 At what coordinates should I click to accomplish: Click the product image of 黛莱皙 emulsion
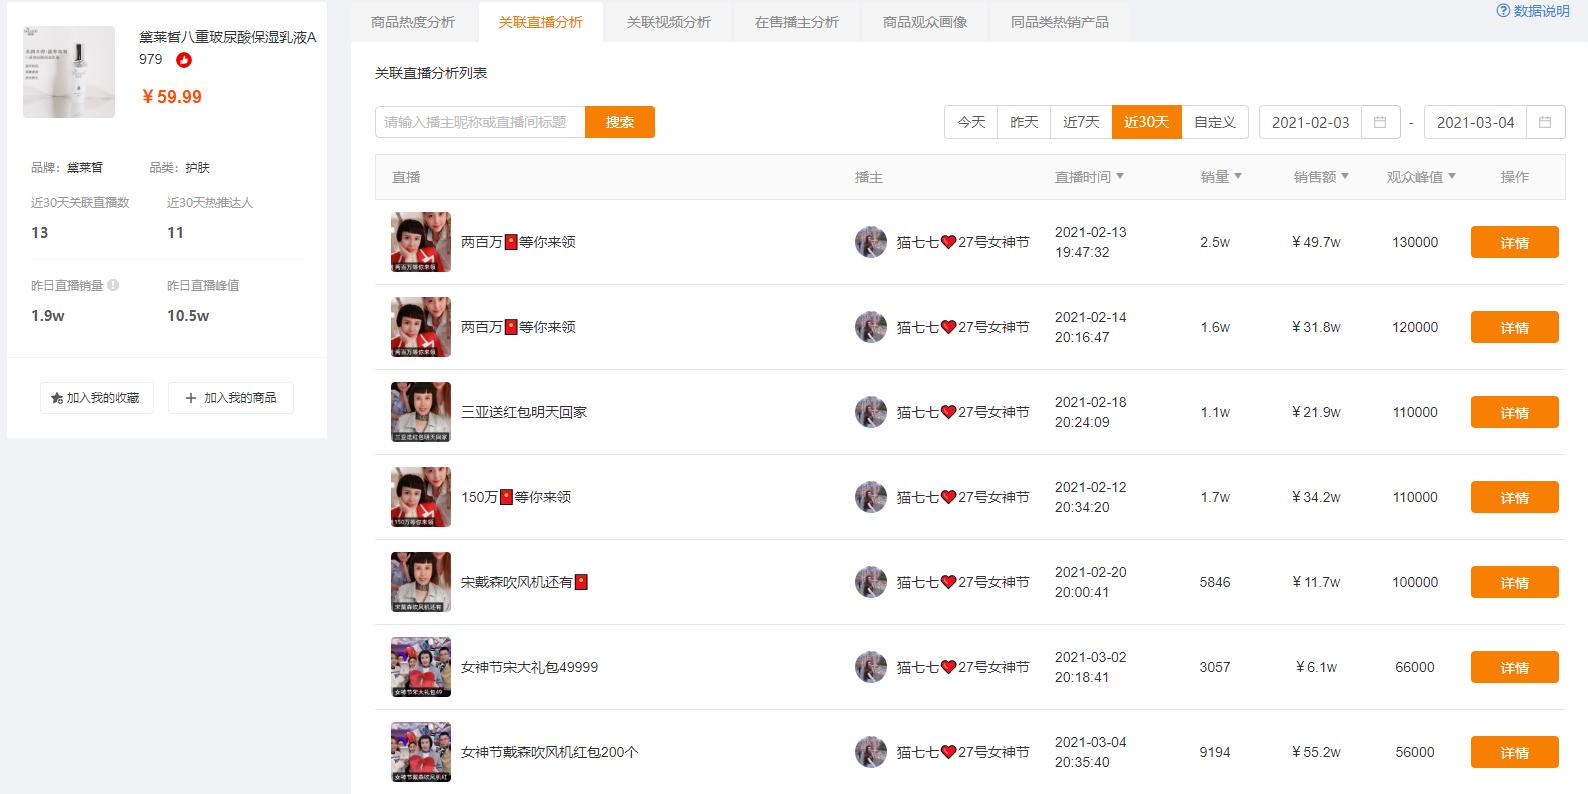coord(69,72)
